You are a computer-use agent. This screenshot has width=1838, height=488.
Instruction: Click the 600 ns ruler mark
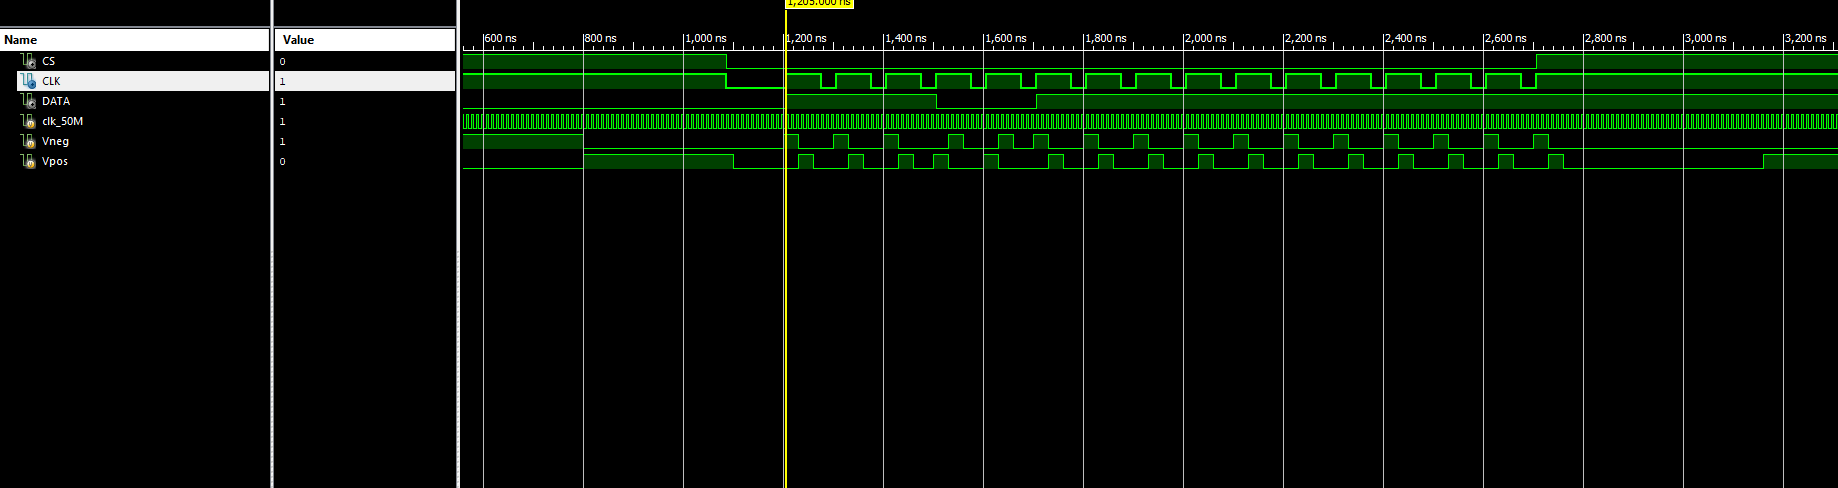pos(501,38)
